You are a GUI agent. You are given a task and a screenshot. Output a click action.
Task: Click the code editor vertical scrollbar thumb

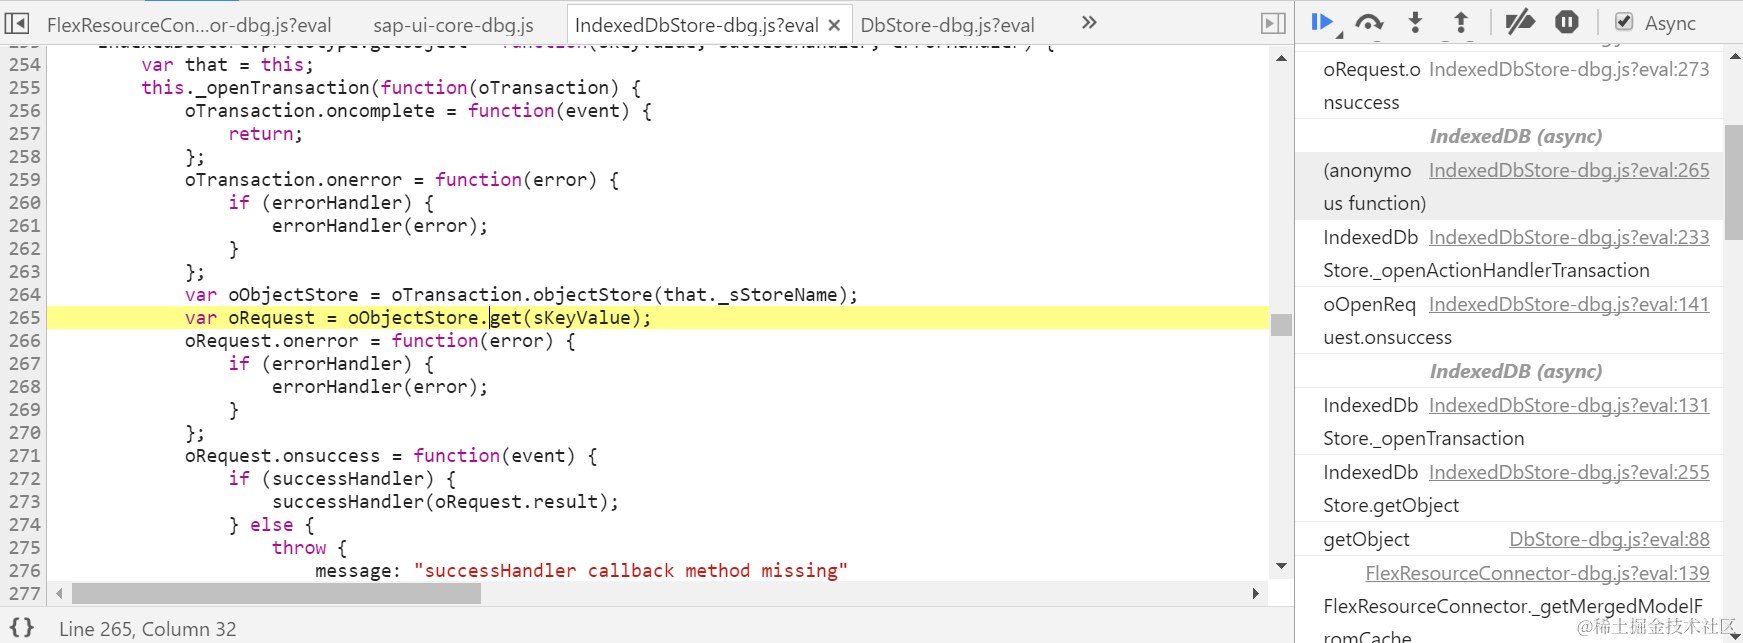tap(1281, 324)
